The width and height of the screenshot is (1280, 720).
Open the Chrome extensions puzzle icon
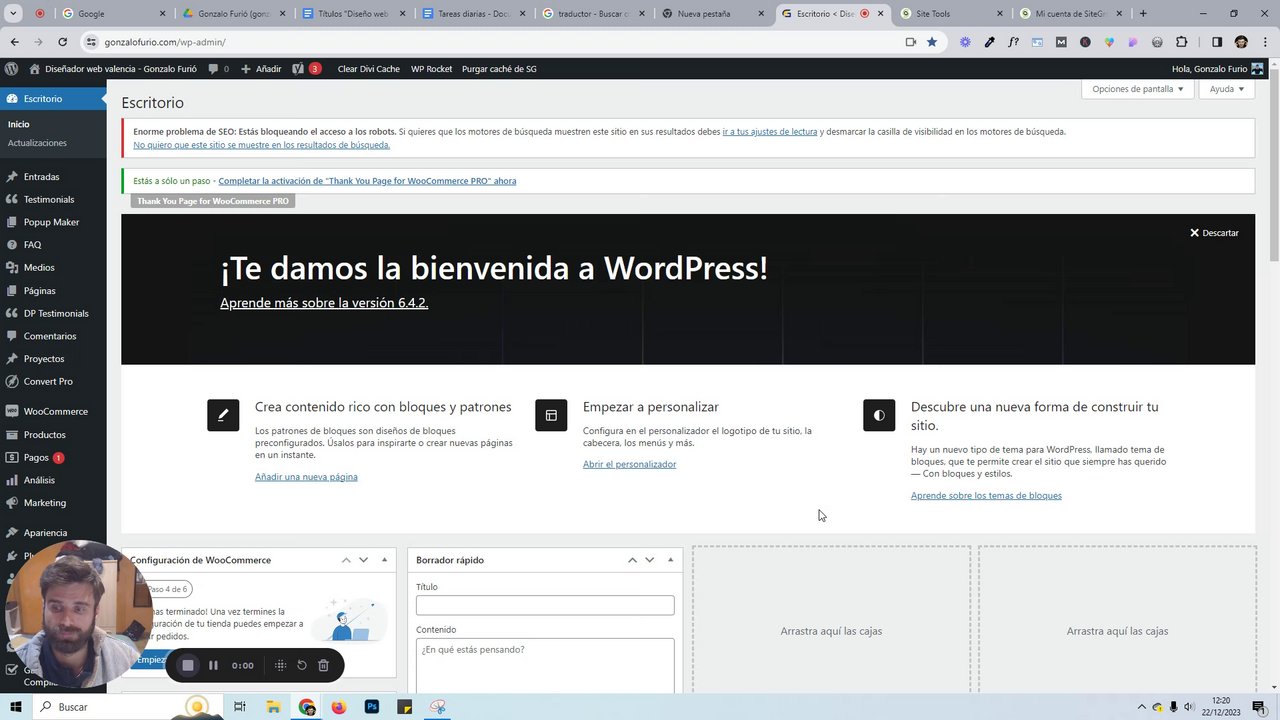pyautogui.click(x=1181, y=42)
